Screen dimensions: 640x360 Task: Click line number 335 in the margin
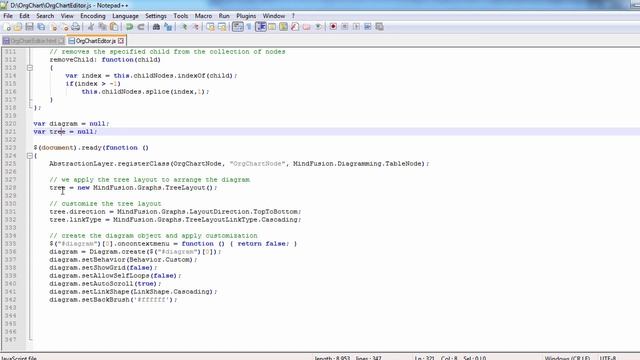[11, 244]
